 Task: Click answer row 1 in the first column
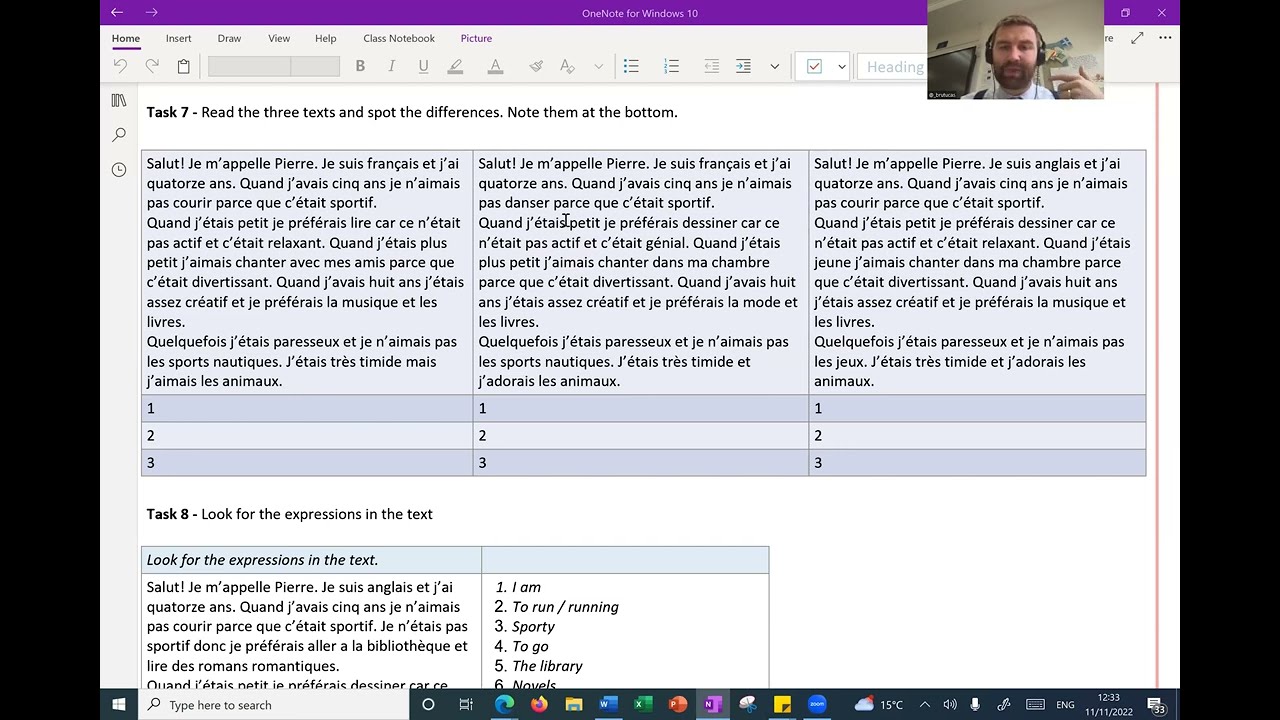pos(307,408)
